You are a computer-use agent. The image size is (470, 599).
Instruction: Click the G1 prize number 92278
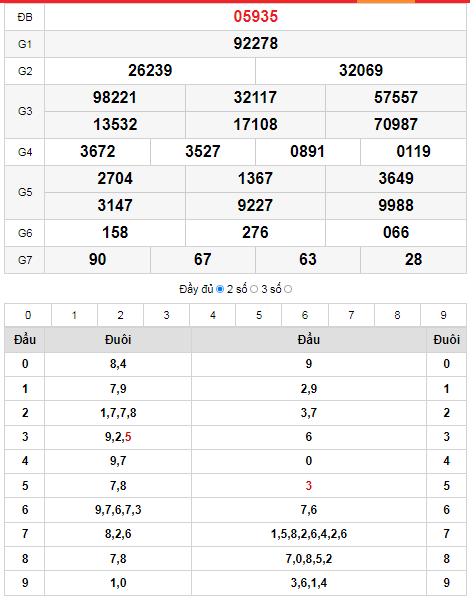[x=256, y=44]
